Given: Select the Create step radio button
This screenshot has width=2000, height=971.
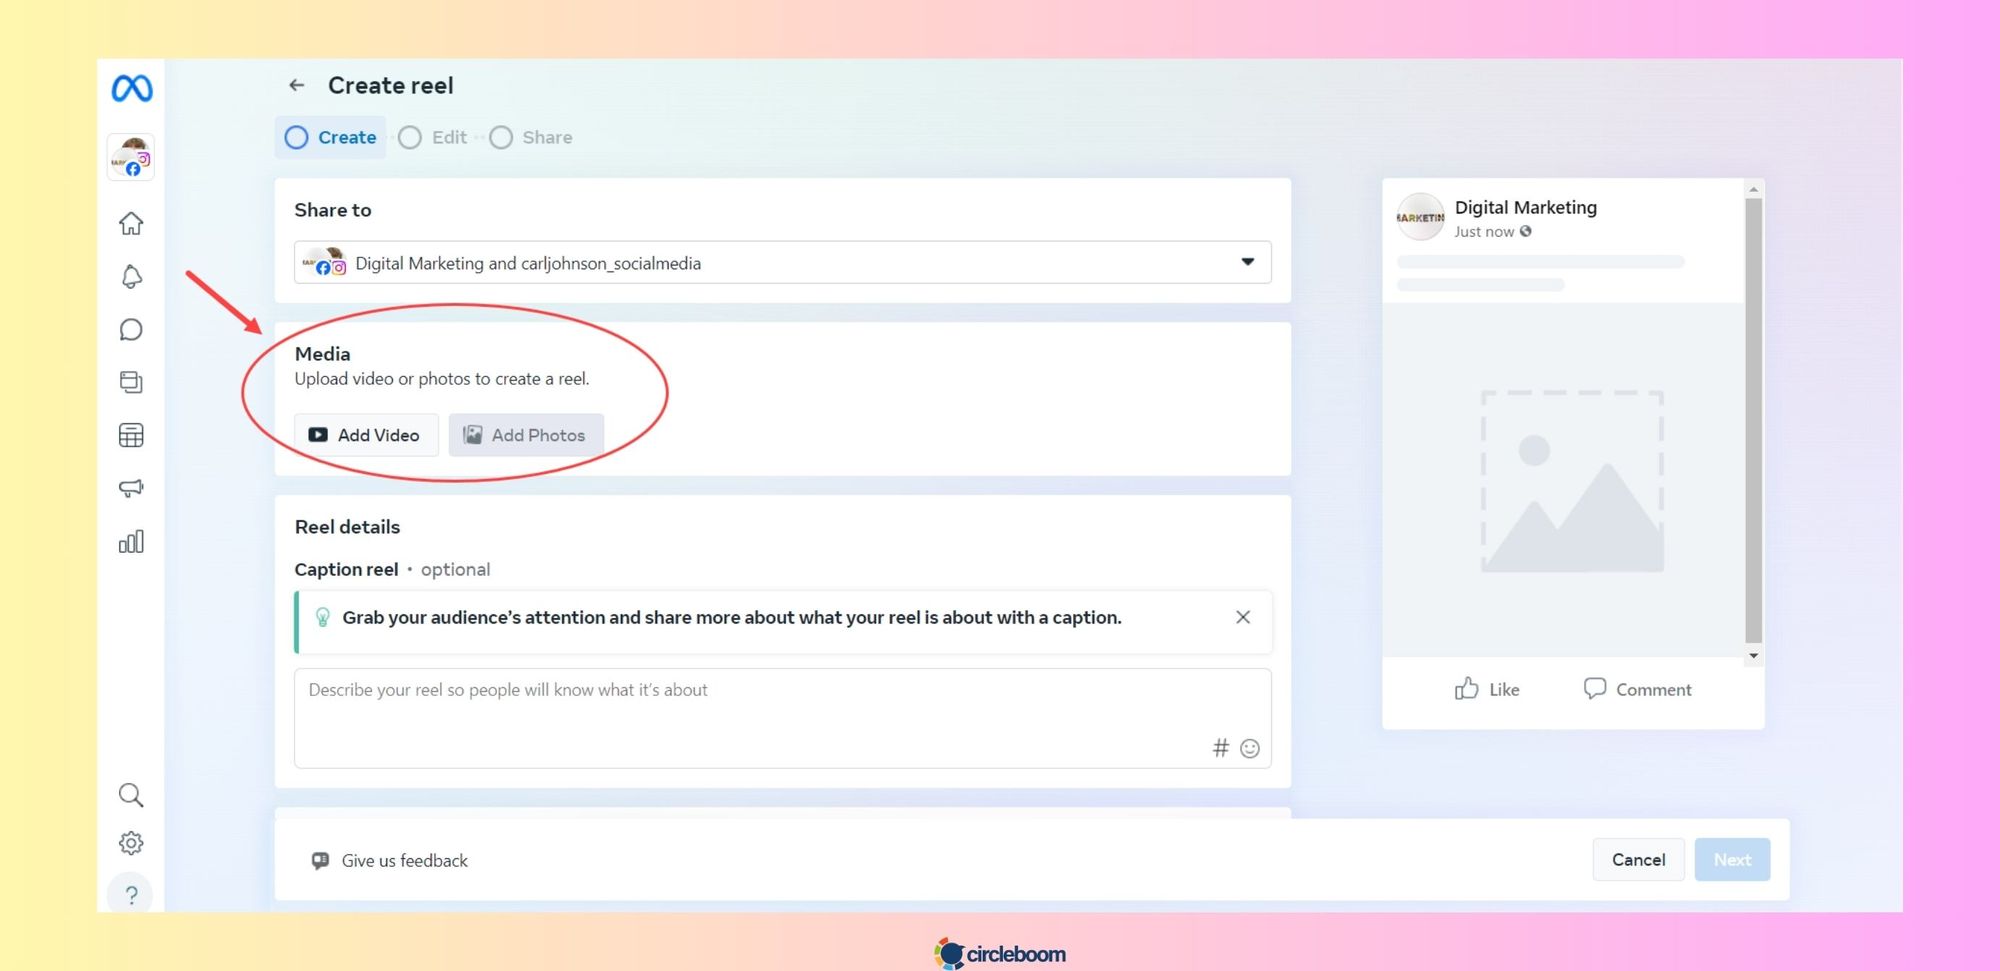Looking at the screenshot, I should (296, 137).
